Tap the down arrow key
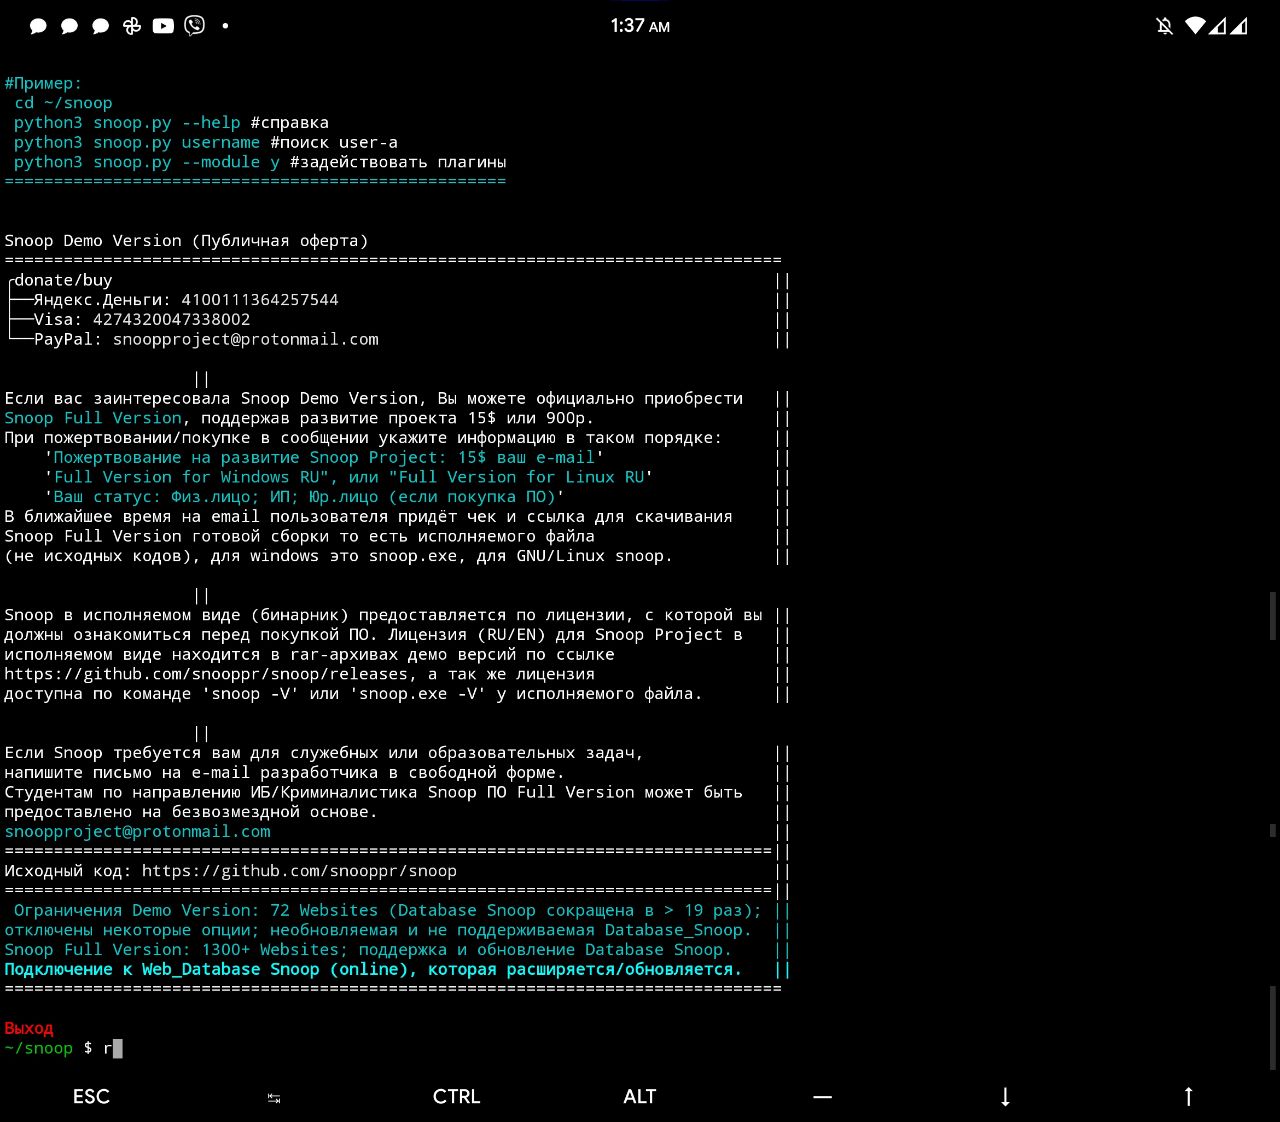 click(x=1005, y=1096)
